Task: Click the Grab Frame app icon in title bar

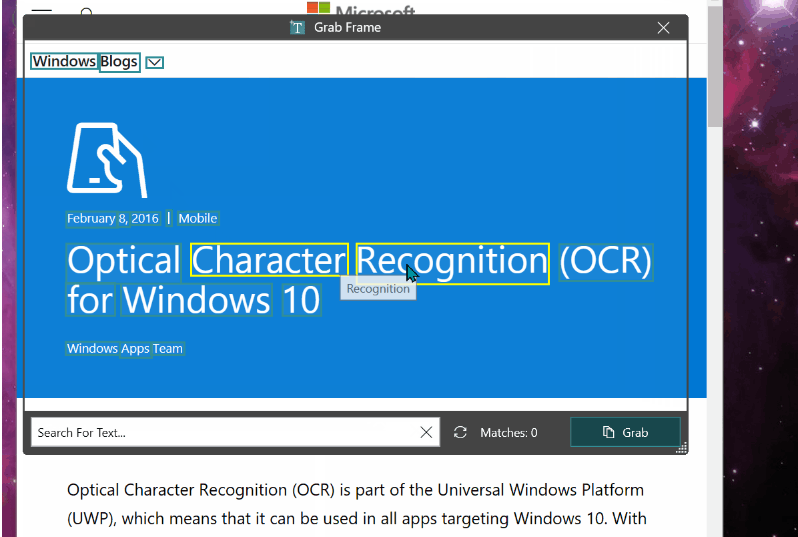Action: pyautogui.click(x=297, y=27)
